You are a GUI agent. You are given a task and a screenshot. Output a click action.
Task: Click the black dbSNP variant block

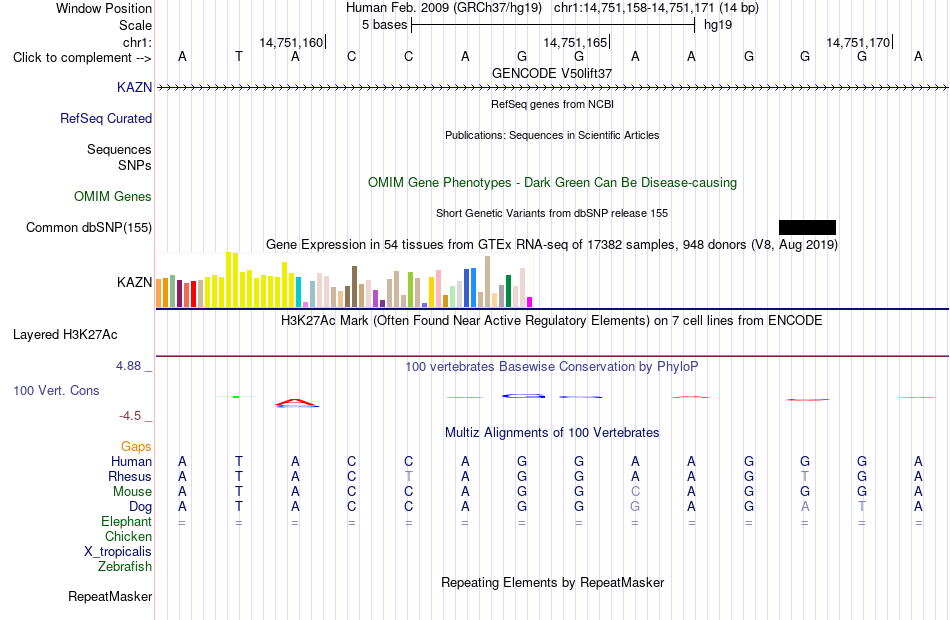click(808, 227)
